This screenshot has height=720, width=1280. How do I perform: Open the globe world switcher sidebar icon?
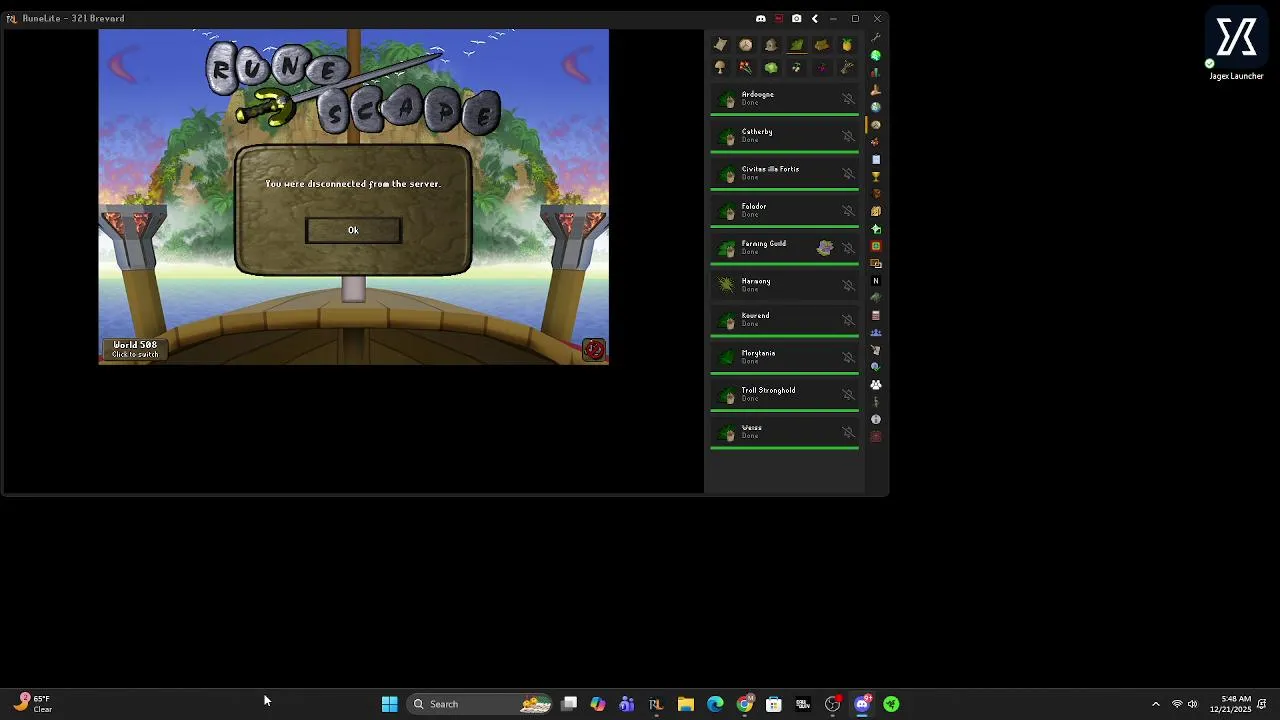876,107
